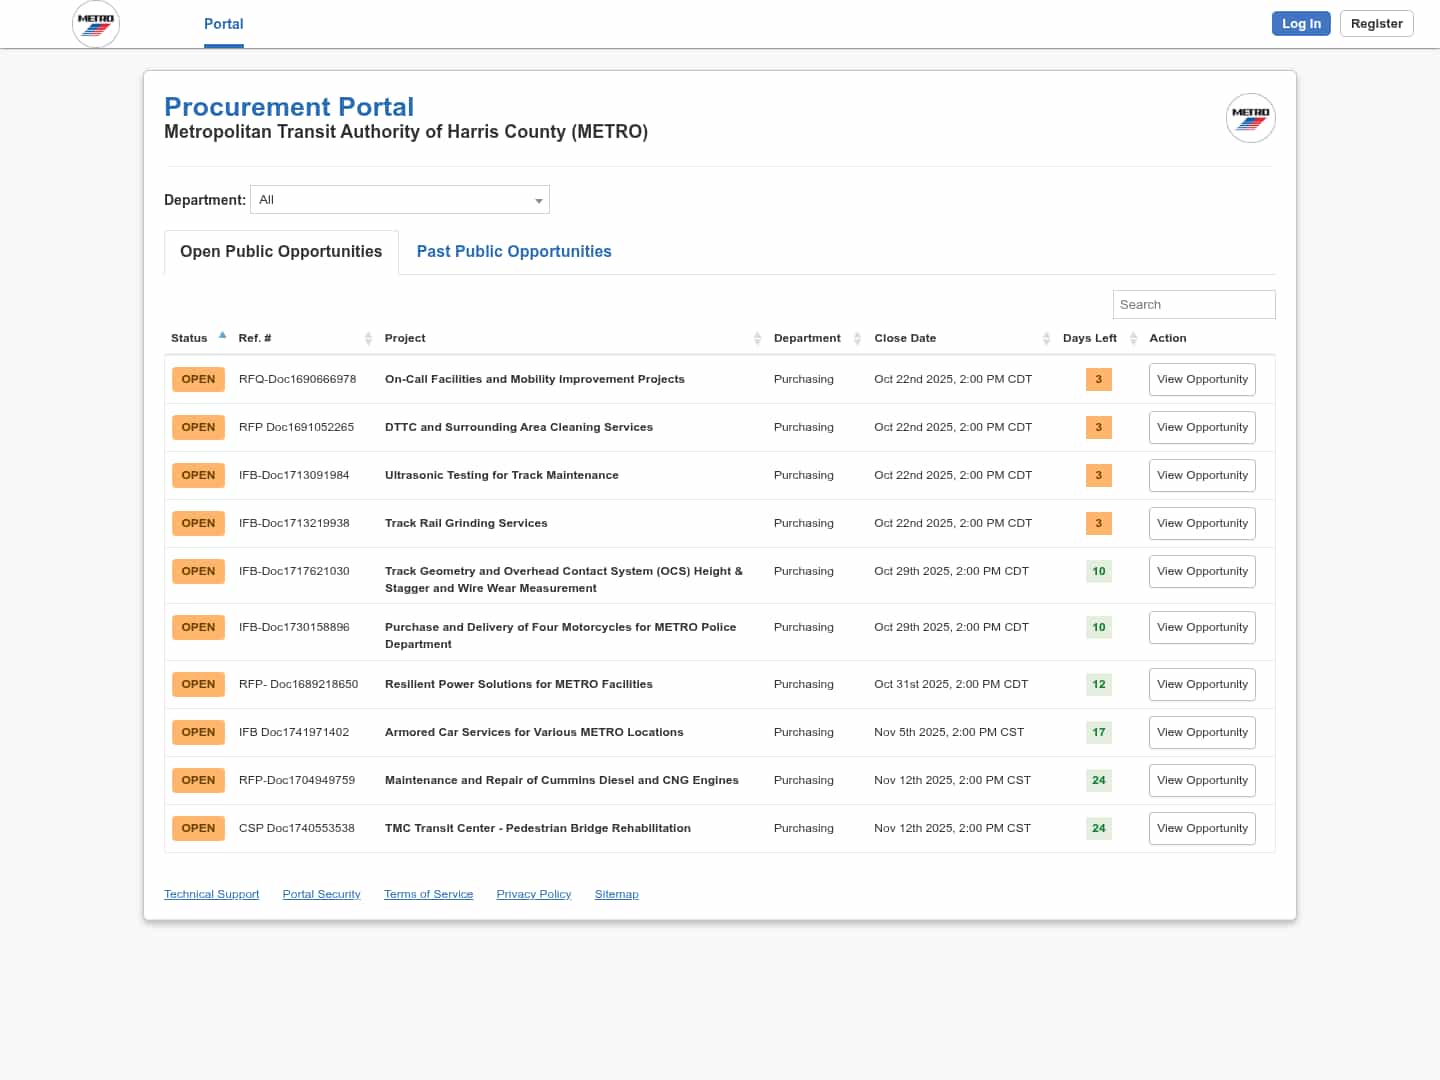
Task: View Opportunity for Armored Car Services row
Action: pyautogui.click(x=1202, y=732)
